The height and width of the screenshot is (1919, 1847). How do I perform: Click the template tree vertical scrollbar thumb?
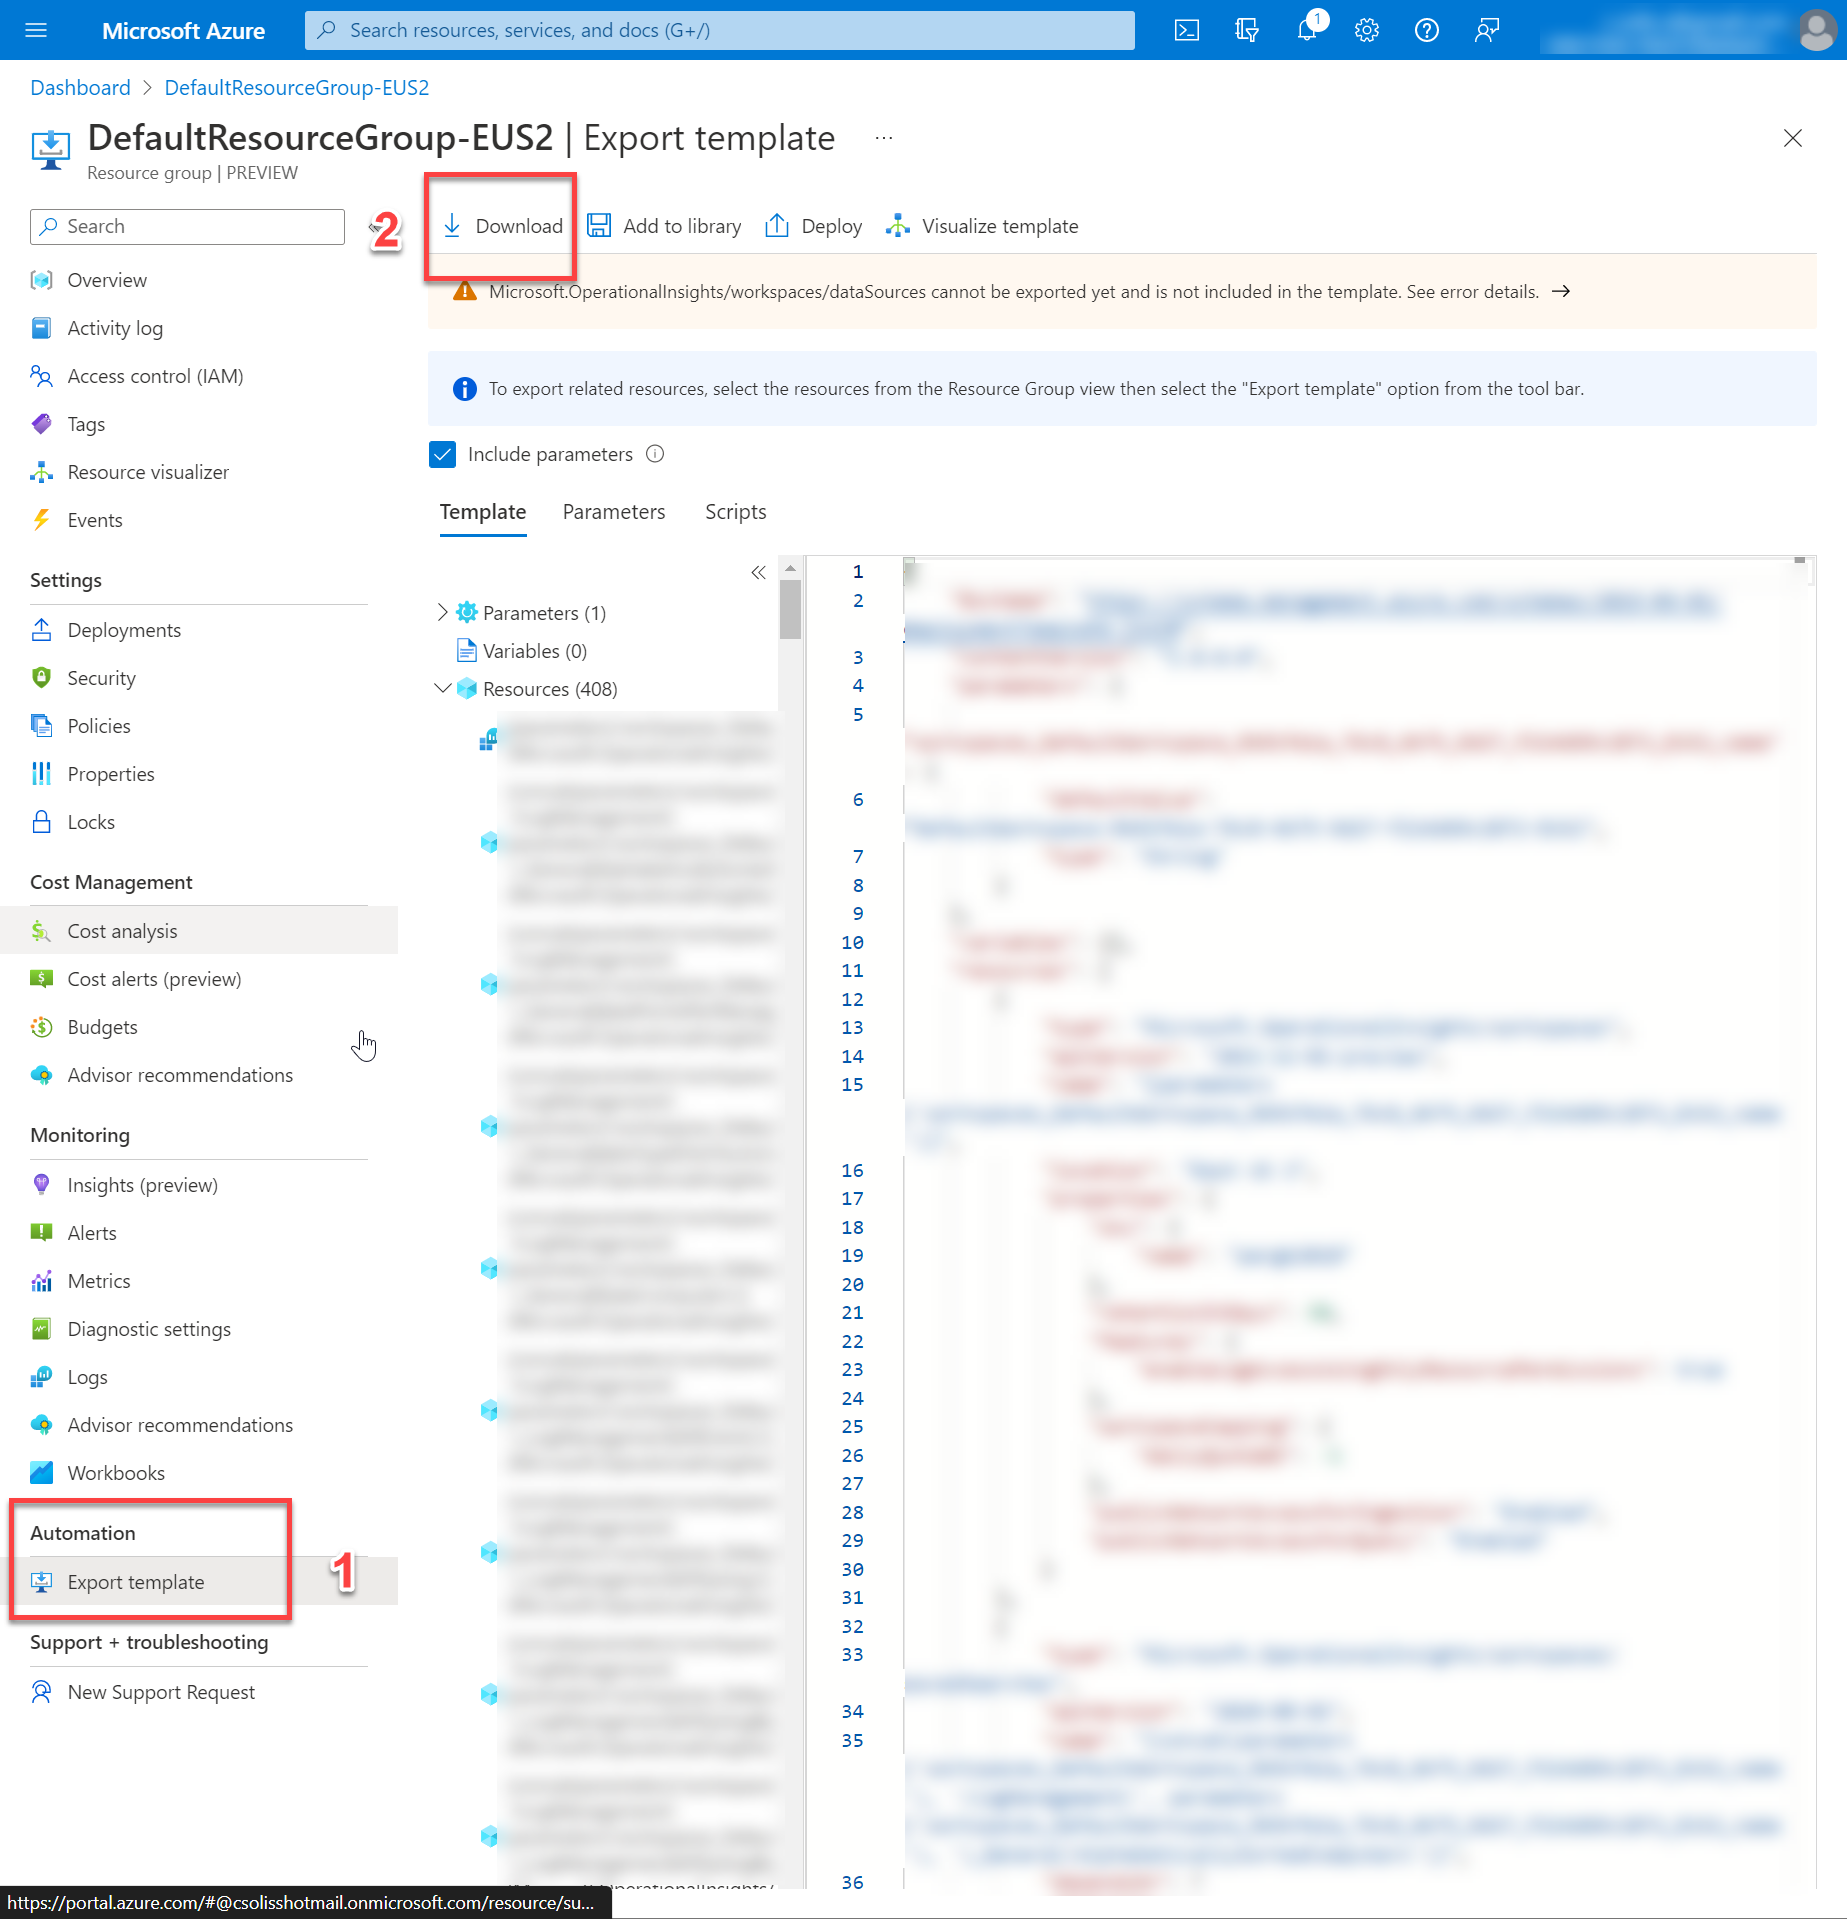click(x=790, y=608)
